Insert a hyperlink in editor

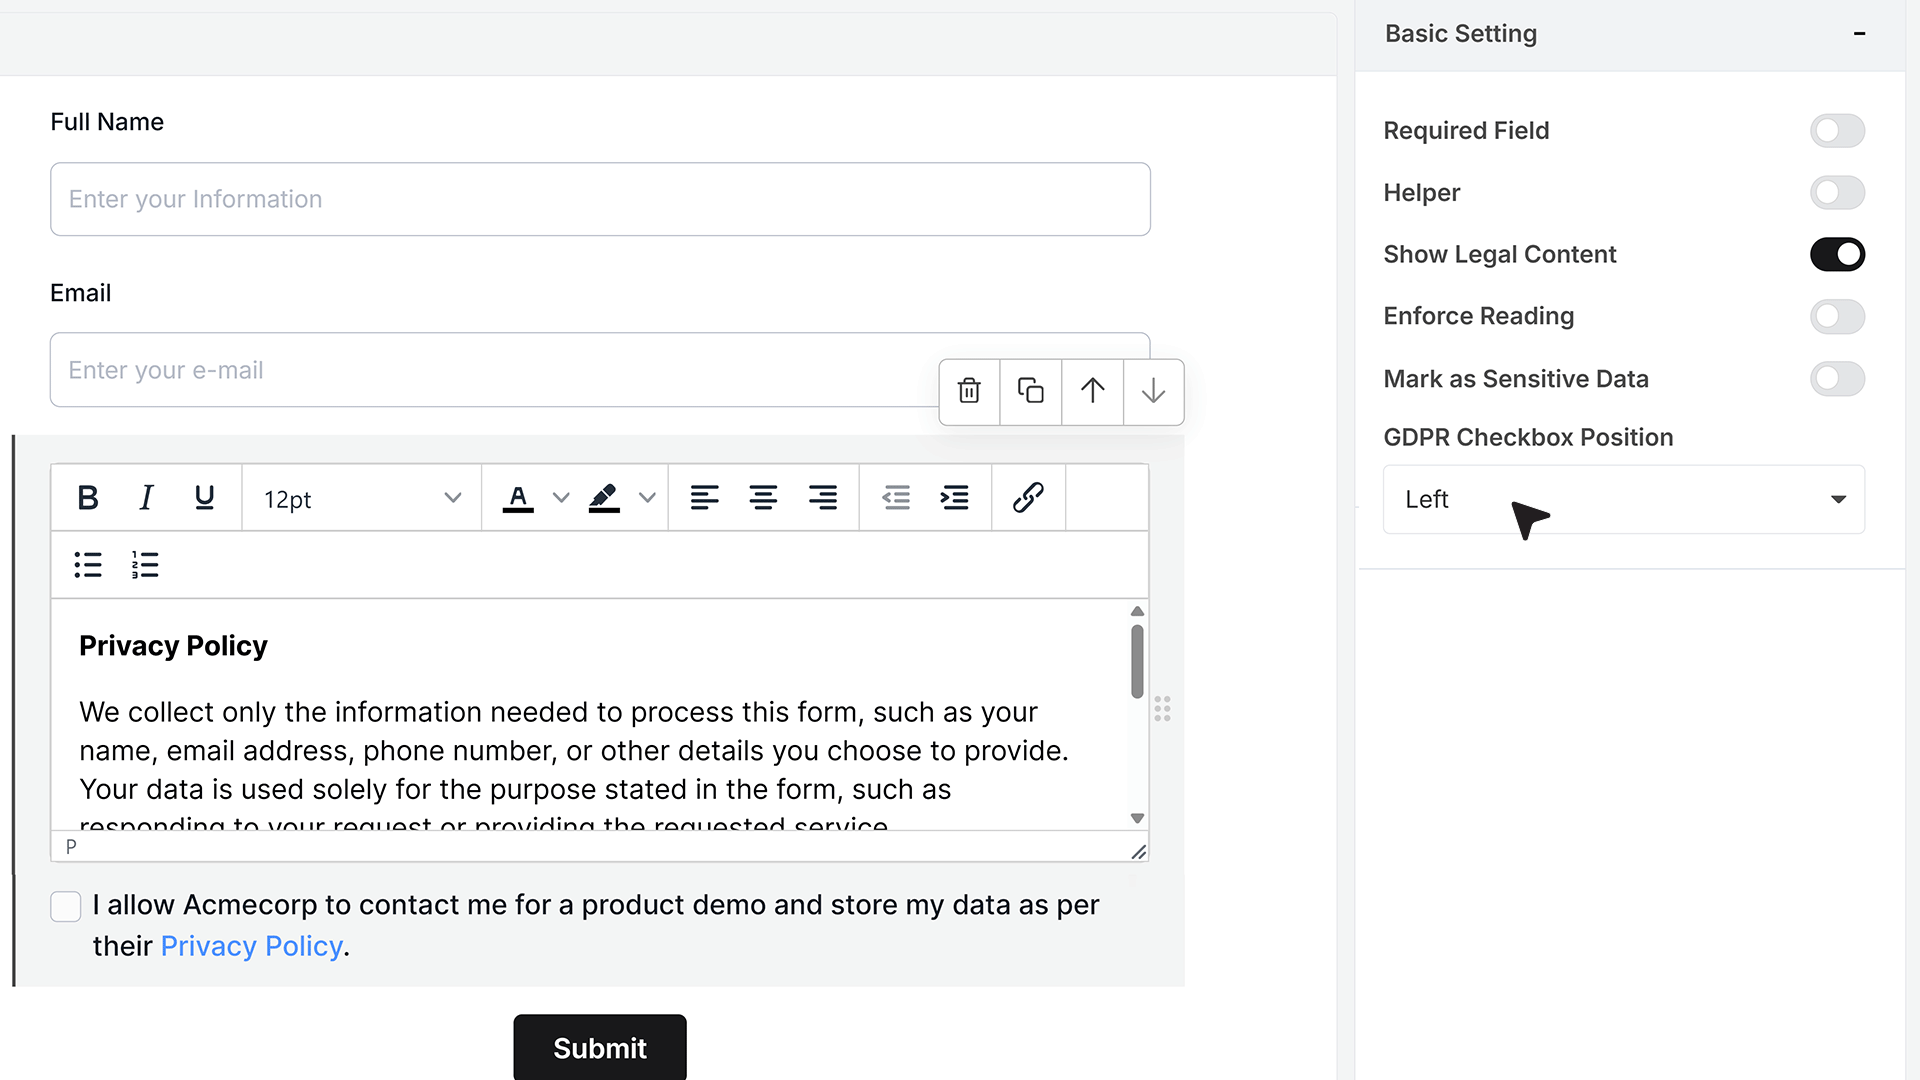(x=1028, y=498)
